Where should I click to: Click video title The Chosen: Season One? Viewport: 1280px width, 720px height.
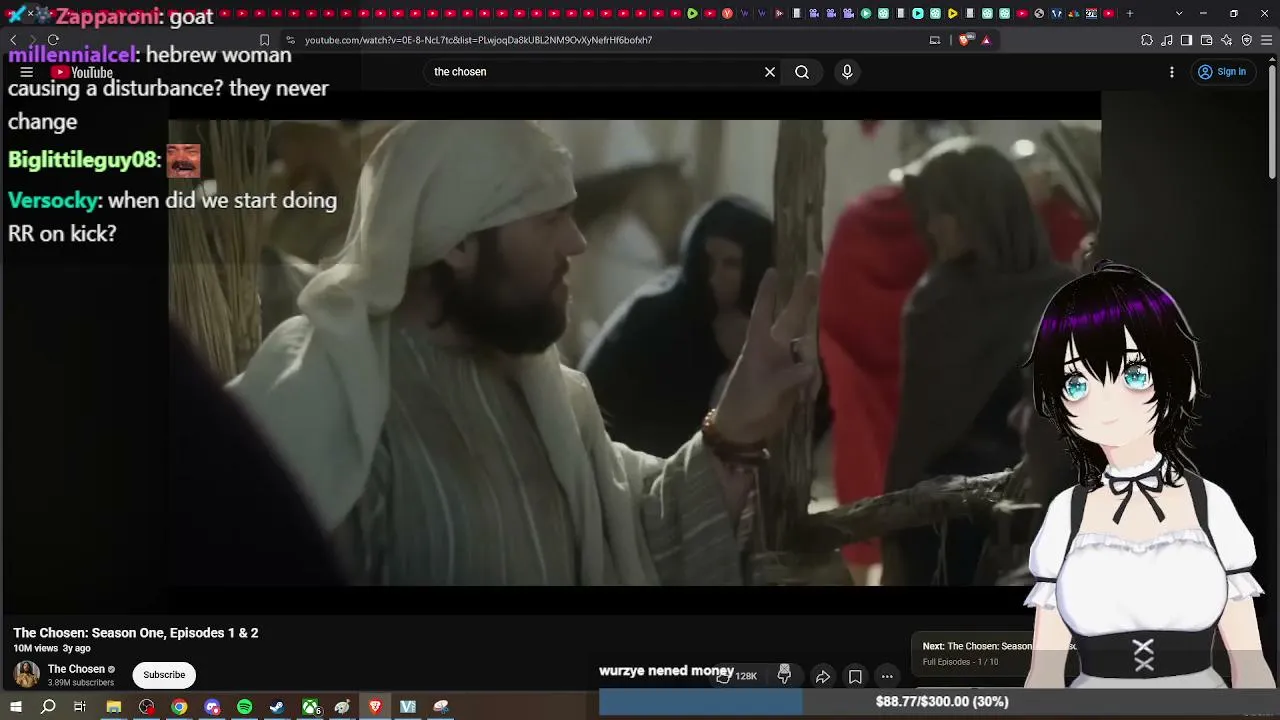click(x=136, y=633)
